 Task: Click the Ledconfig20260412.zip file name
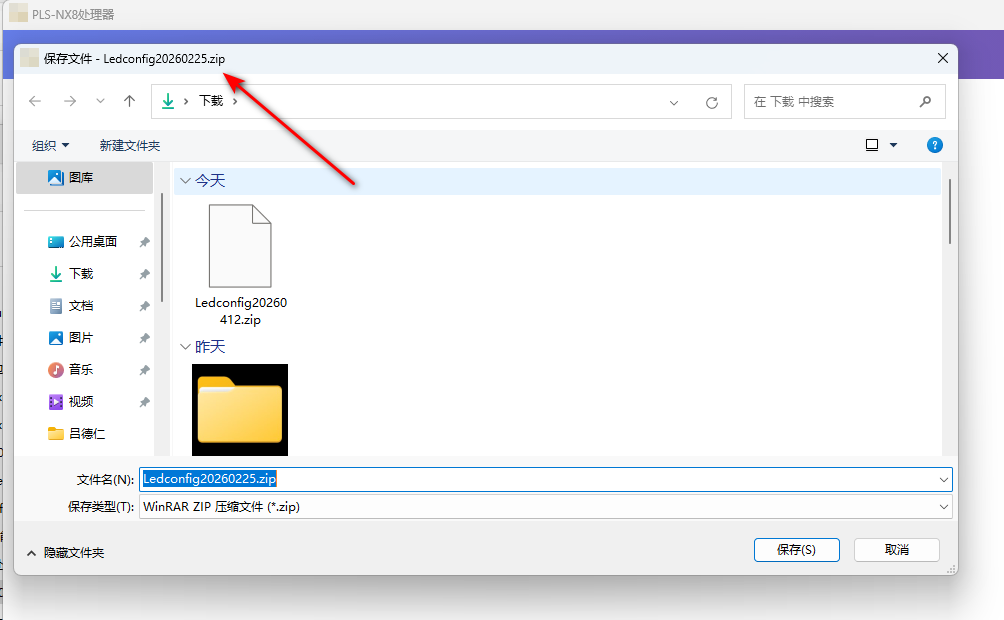click(241, 311)
